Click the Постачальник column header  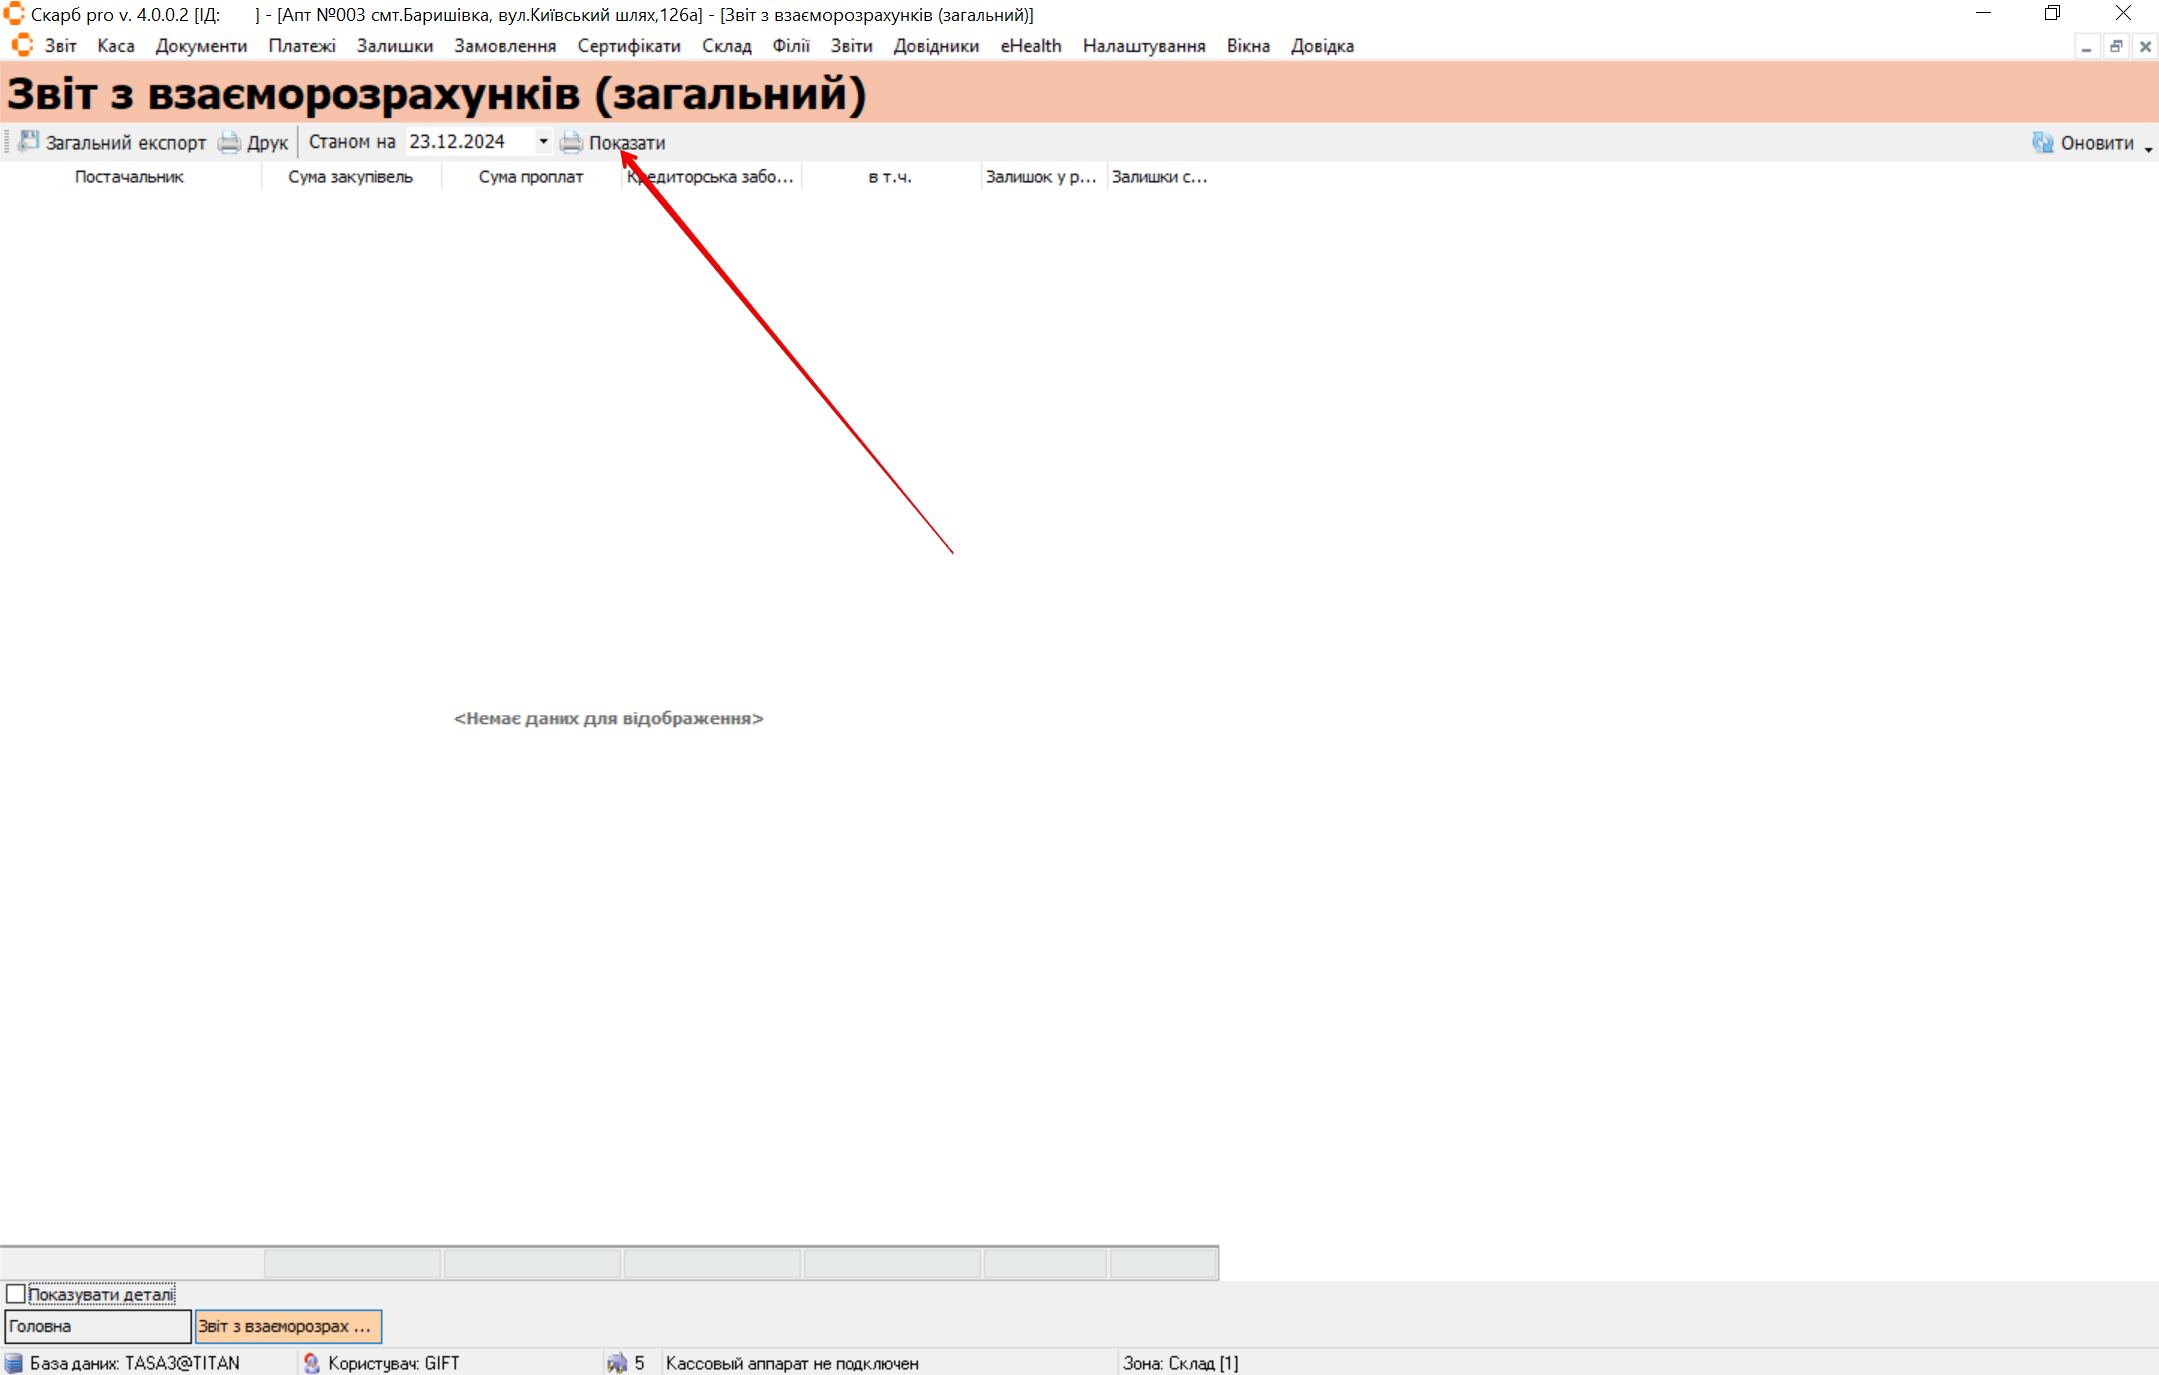(x=129, y=177)
